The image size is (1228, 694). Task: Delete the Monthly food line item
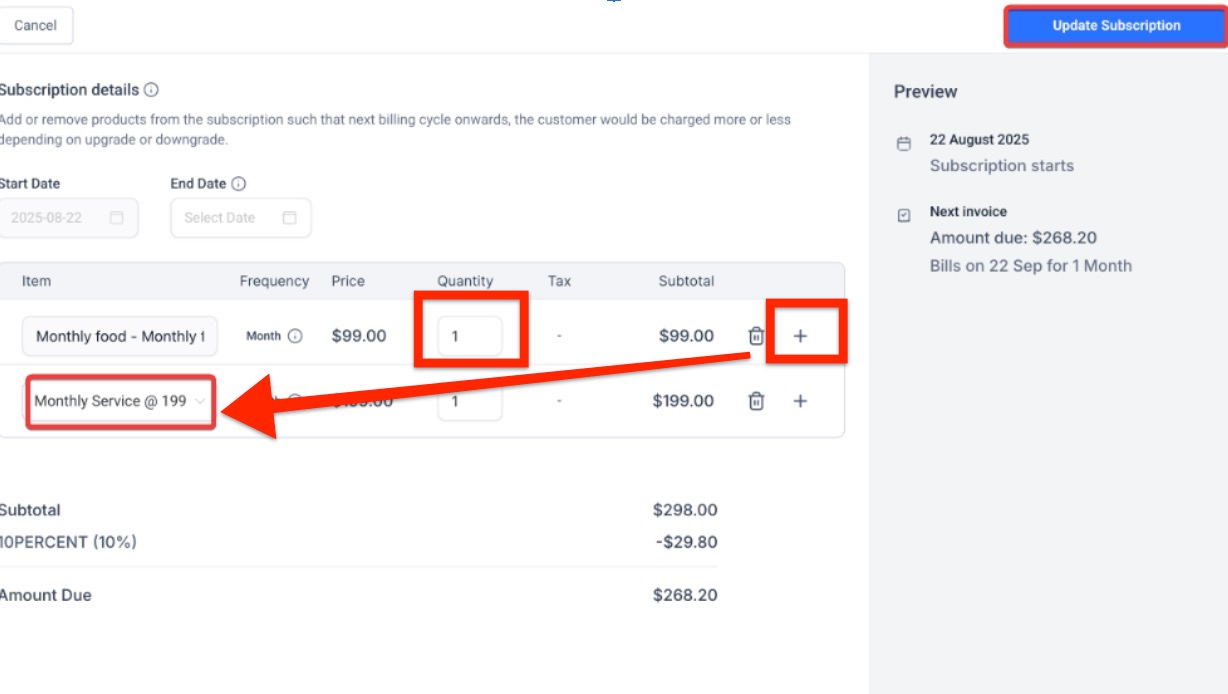(757, 336)
